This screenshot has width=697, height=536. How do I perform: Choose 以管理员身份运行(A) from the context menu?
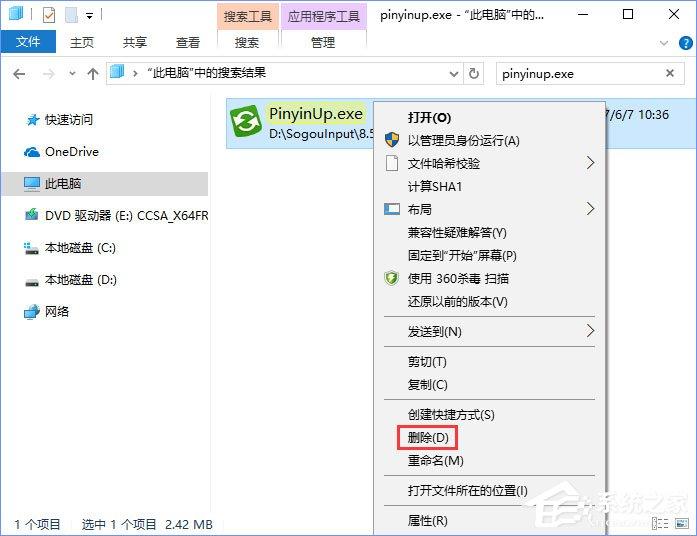[x=489, y=140]
